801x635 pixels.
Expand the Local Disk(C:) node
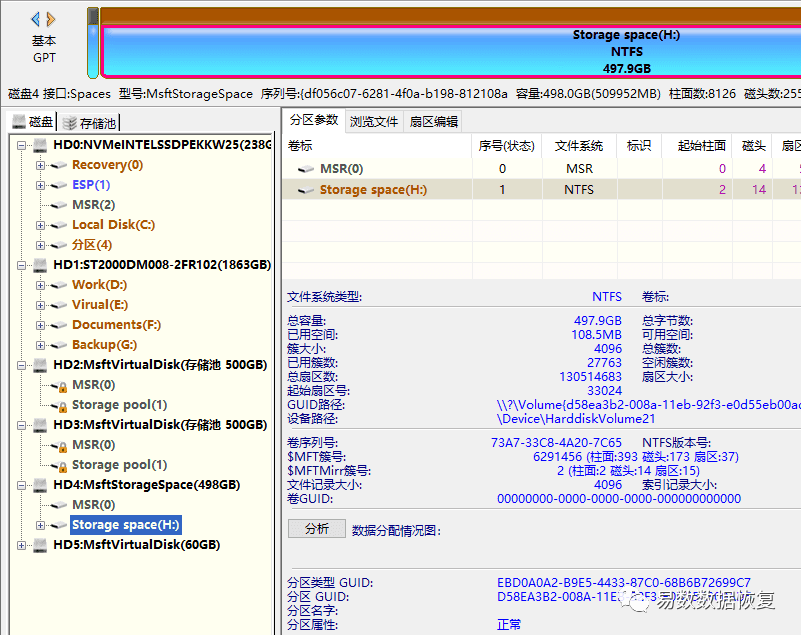point(40,225)
